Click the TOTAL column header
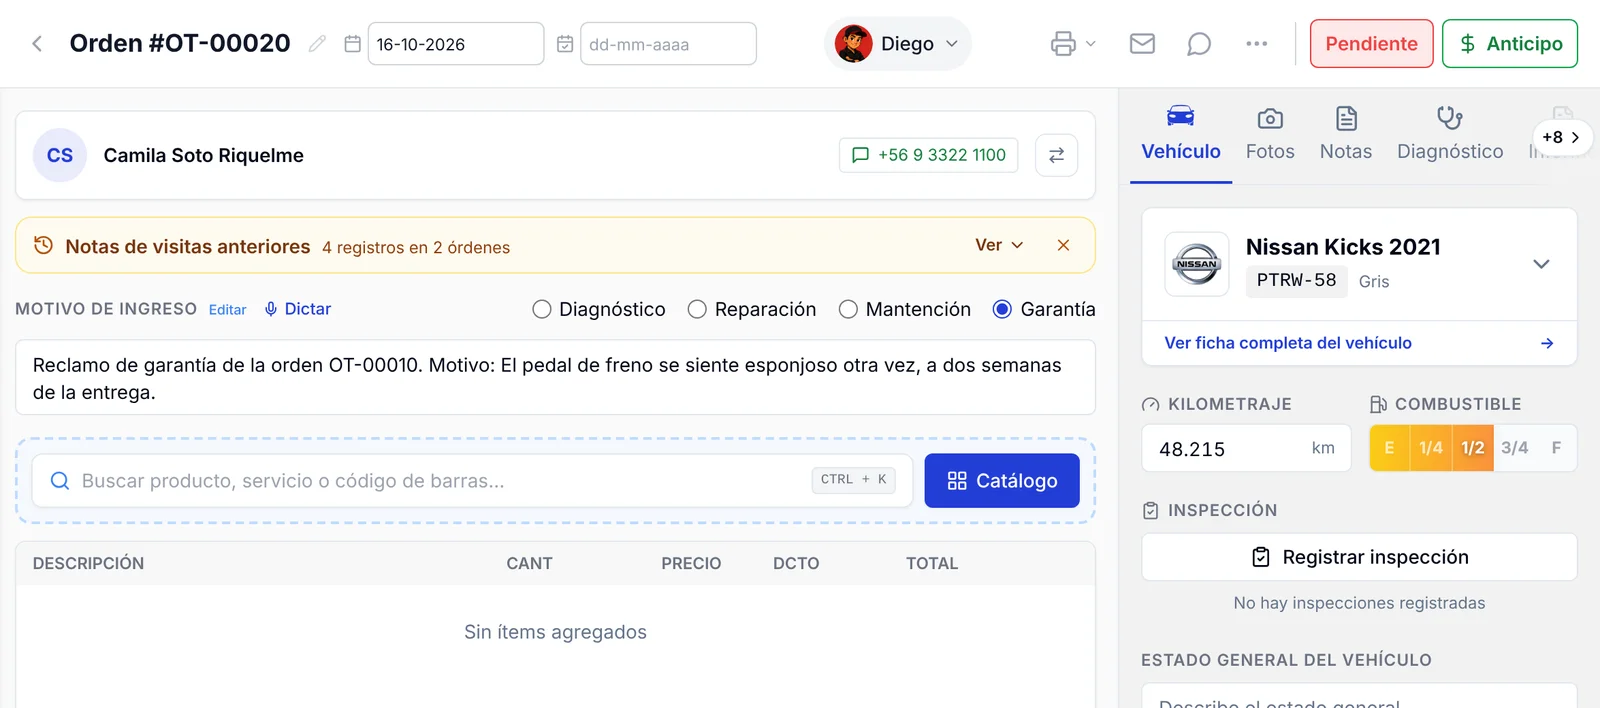 [932, 564]
